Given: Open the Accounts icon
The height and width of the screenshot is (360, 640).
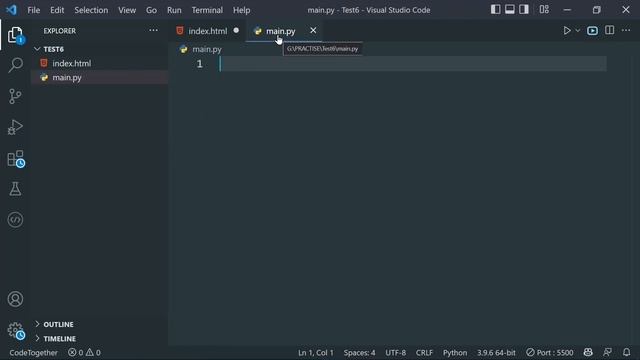Looking at the screenshot, I should (15, 299).
